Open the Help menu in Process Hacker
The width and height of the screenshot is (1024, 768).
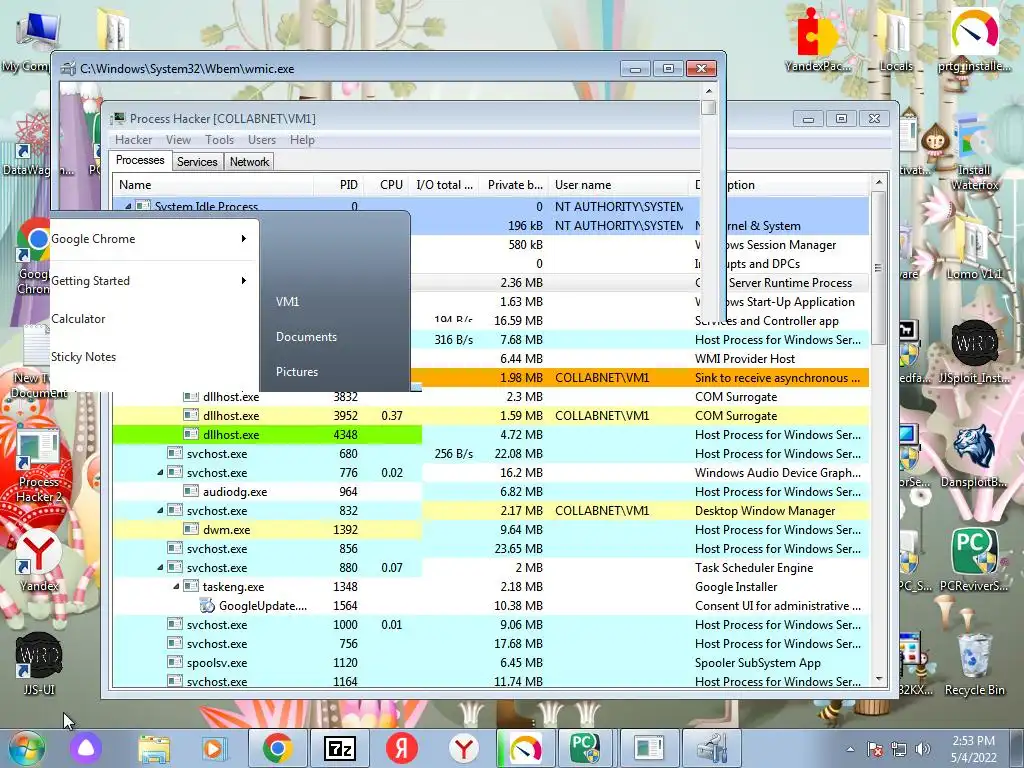pyautogui.click(x=302, y=140)
